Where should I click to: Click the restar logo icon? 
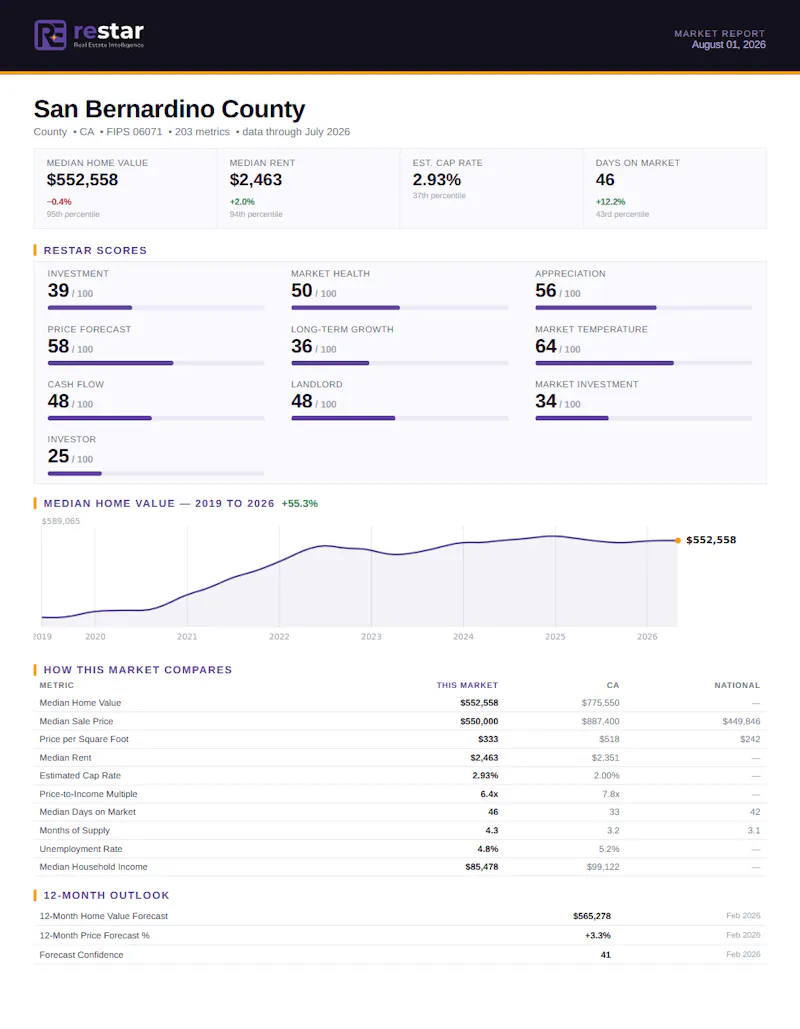[50, 35]
